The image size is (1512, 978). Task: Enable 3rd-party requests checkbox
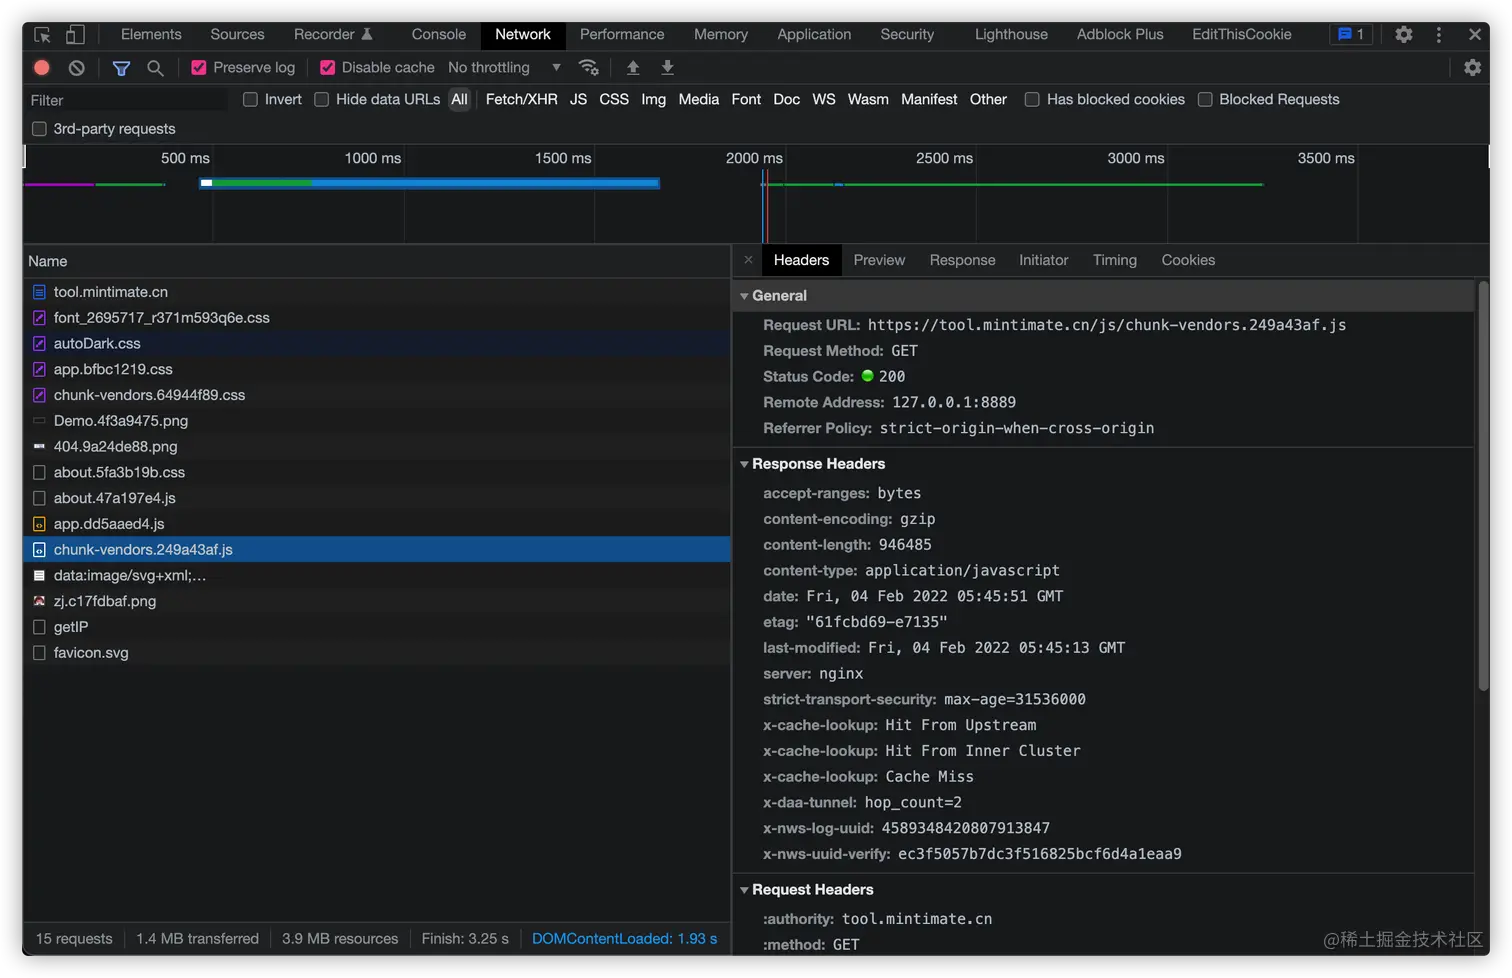pos(39,129)
